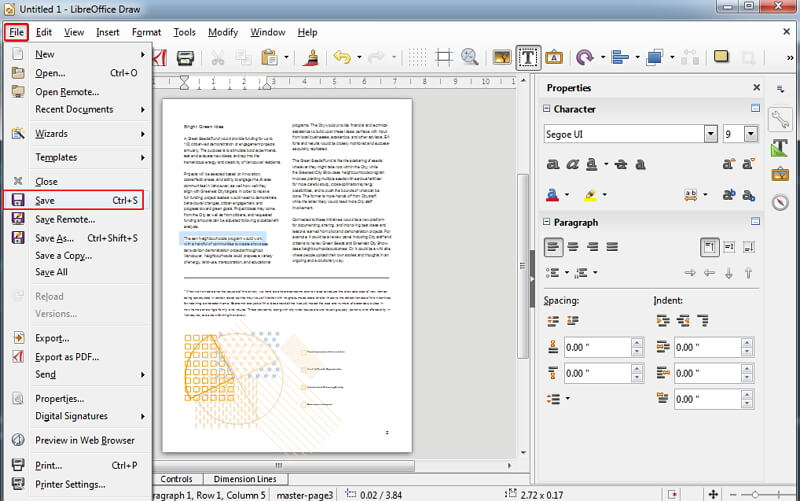This screenshot has width=800, height=501.
Task: Click the Highlighting Color marker icon
Action: point(590,195)
